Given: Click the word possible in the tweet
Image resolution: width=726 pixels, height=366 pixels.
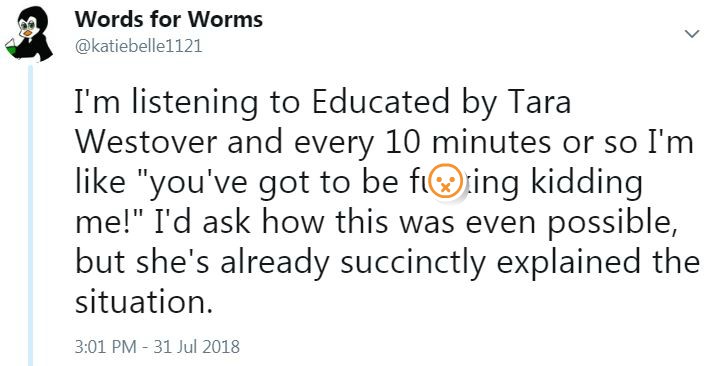Looking at the screenshot, I should (610, 223).
